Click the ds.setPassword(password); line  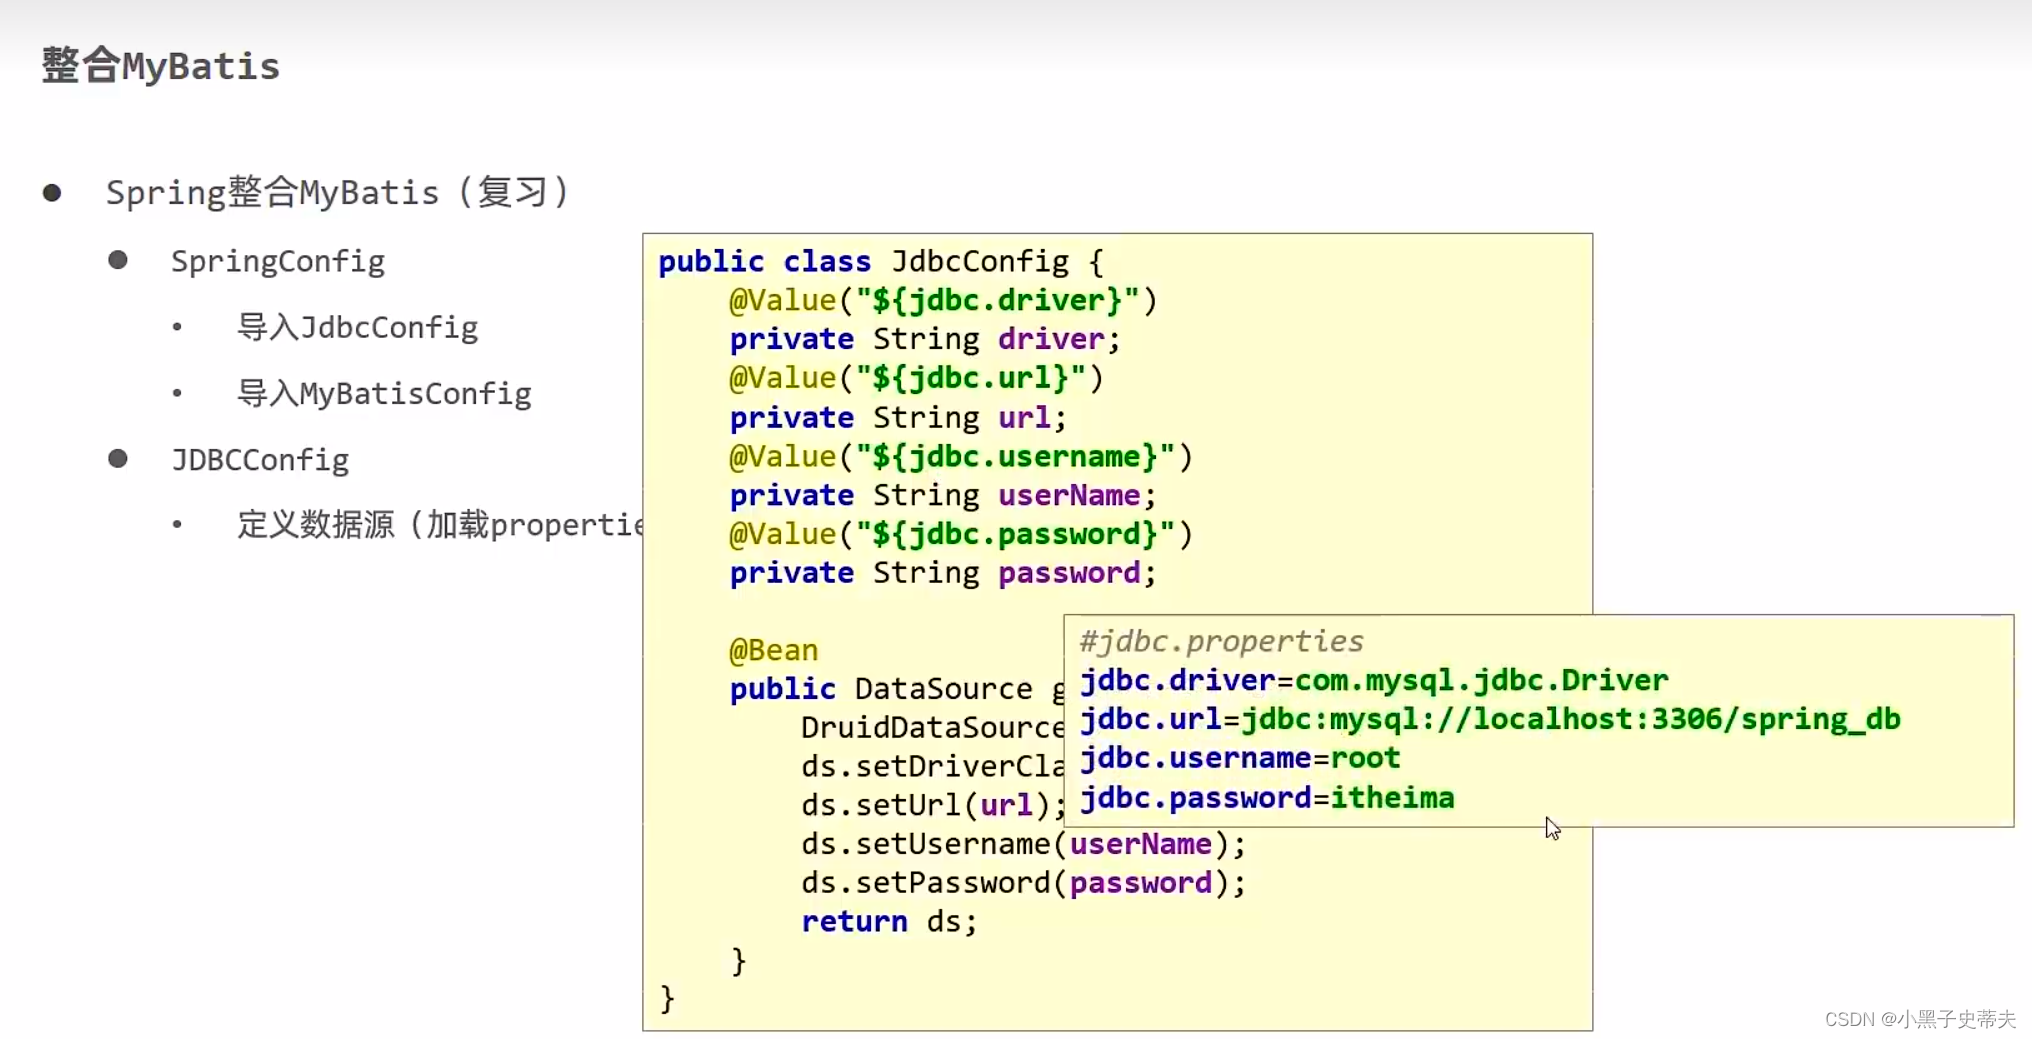click(x=1023, y=883)
